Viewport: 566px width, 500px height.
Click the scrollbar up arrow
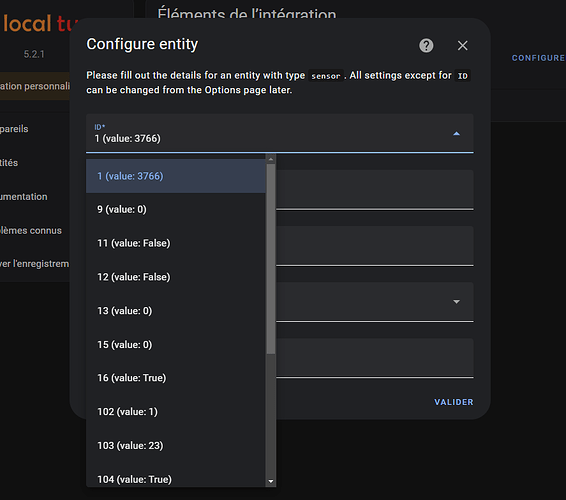point(271,159)
